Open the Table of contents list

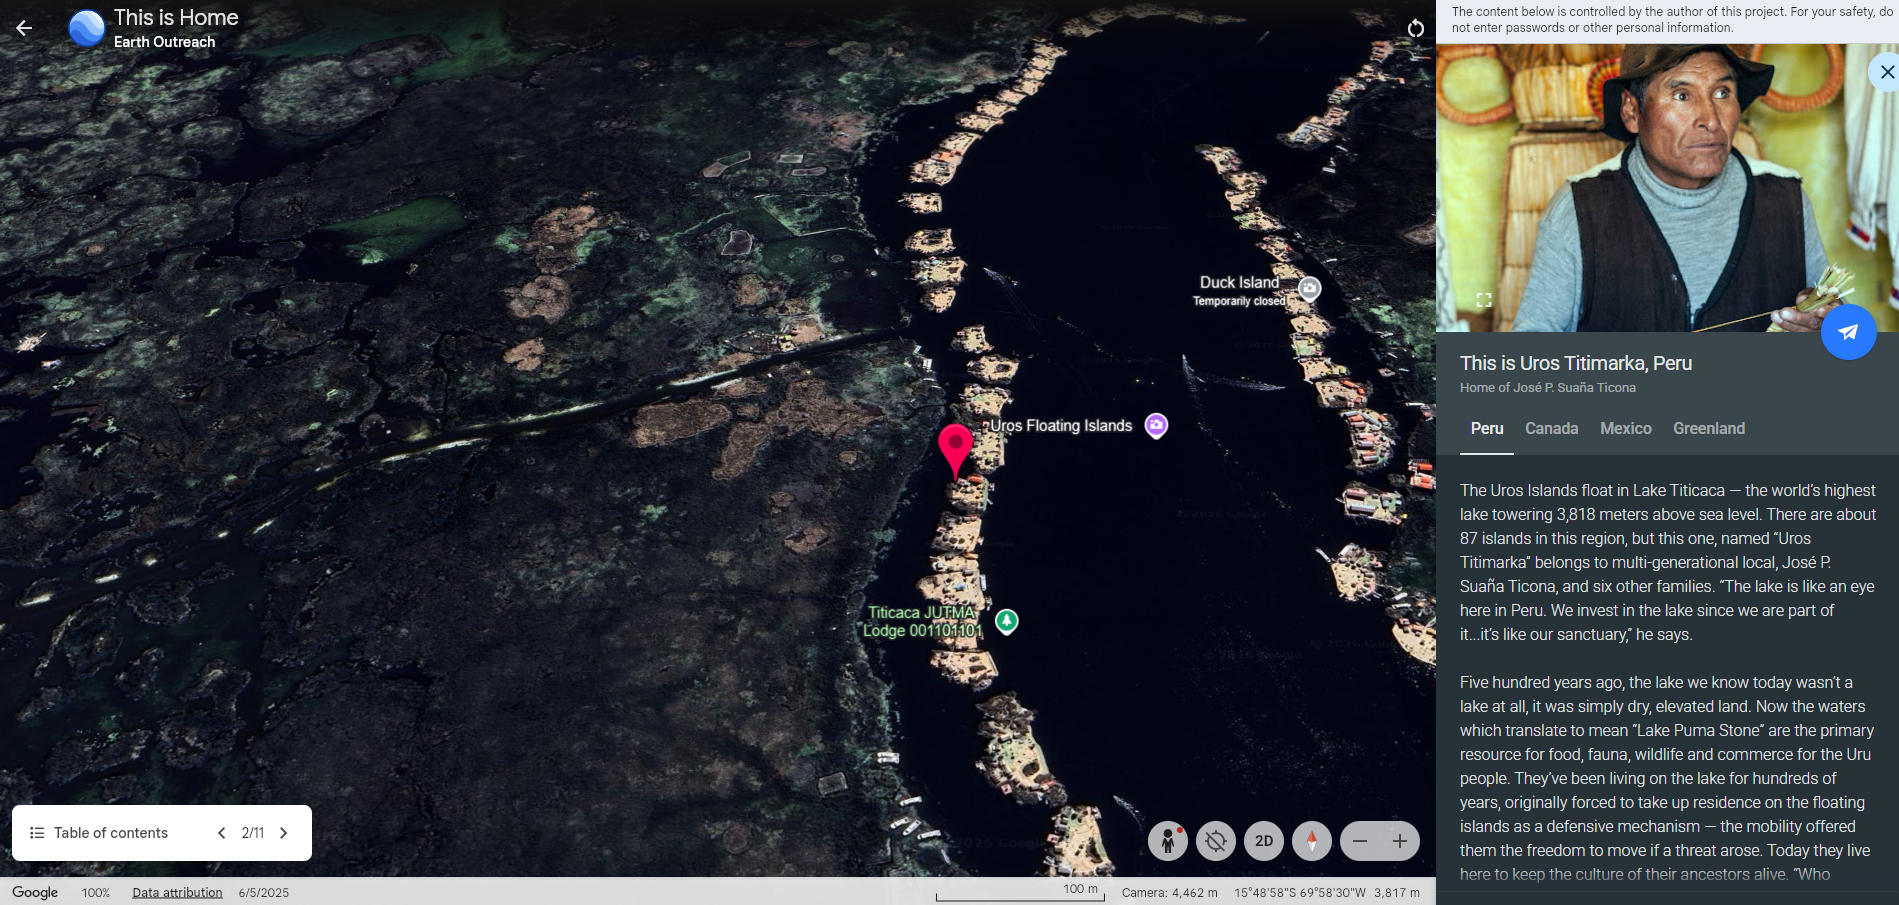[x=100, y=832]
